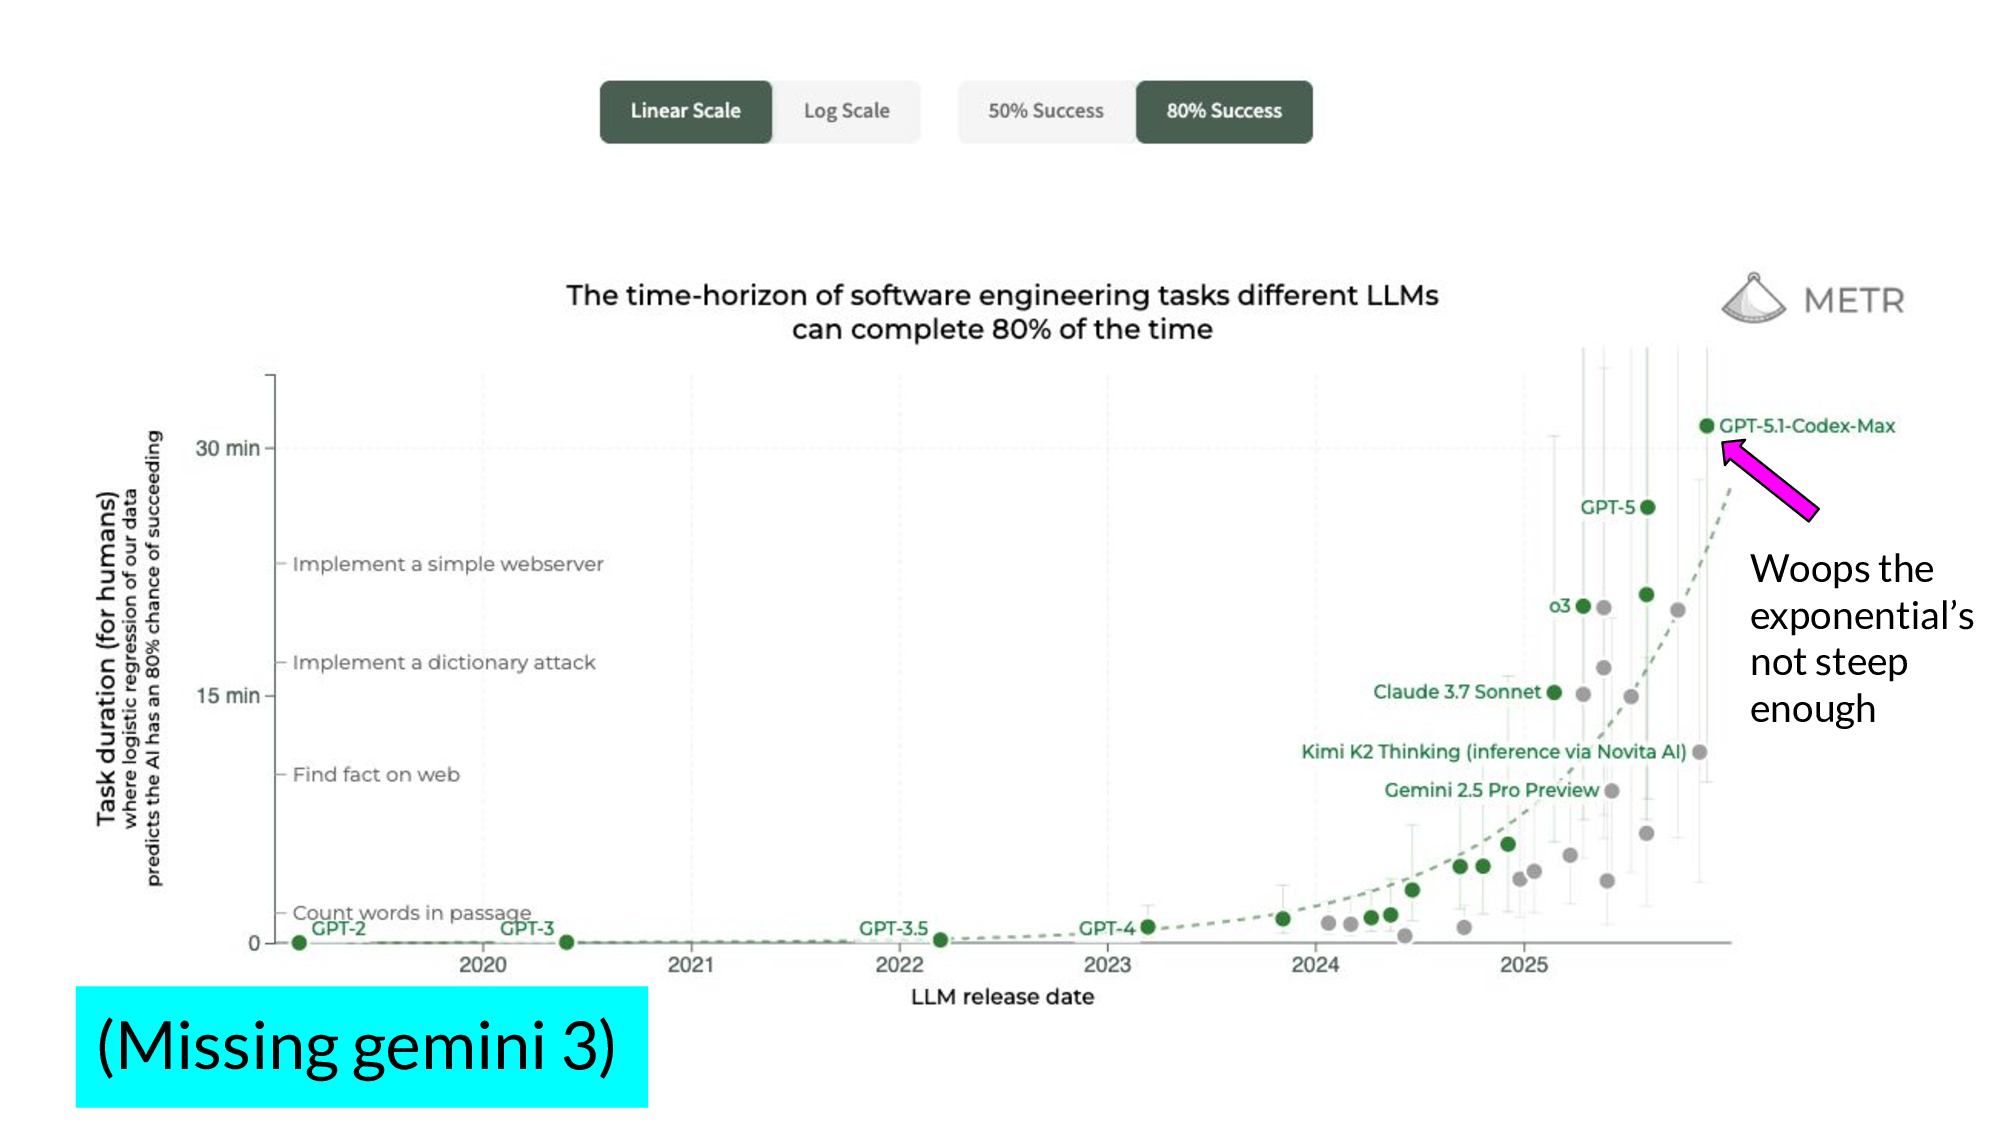
Task: Switch the chart to Log Scale
Action: coord(847,111)
